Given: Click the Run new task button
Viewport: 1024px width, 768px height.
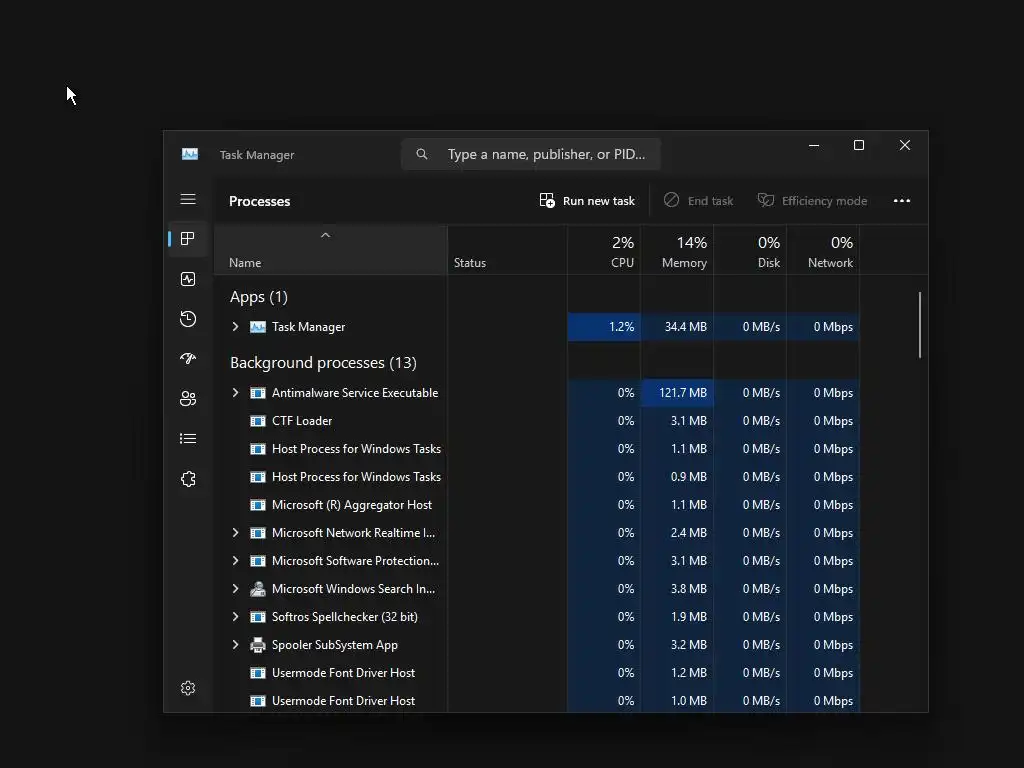Looking at the screenshot, I should [x=587, y=200].
